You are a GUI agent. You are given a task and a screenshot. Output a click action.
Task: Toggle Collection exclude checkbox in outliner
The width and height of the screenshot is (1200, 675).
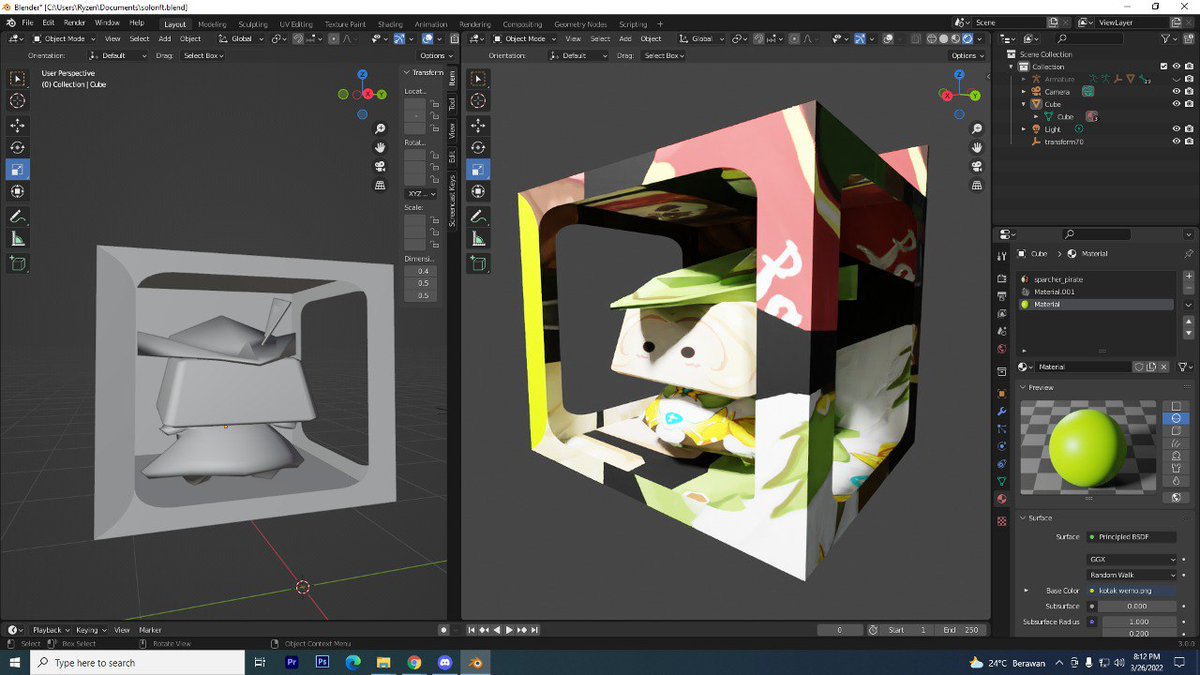tap(1164, 67)
